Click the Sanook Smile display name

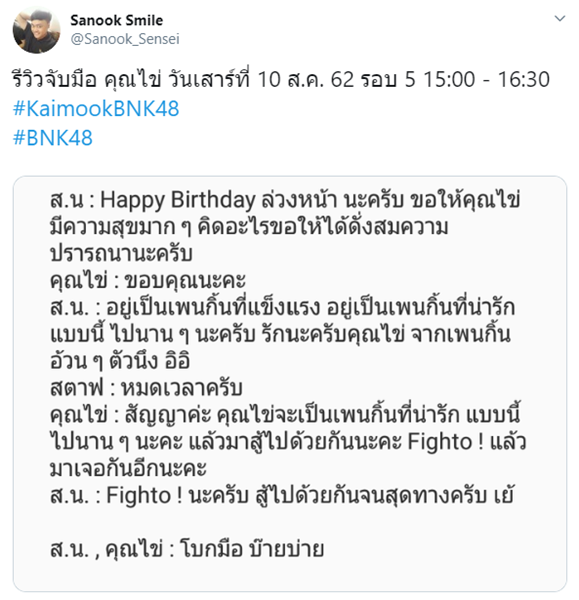pos(117,20)
